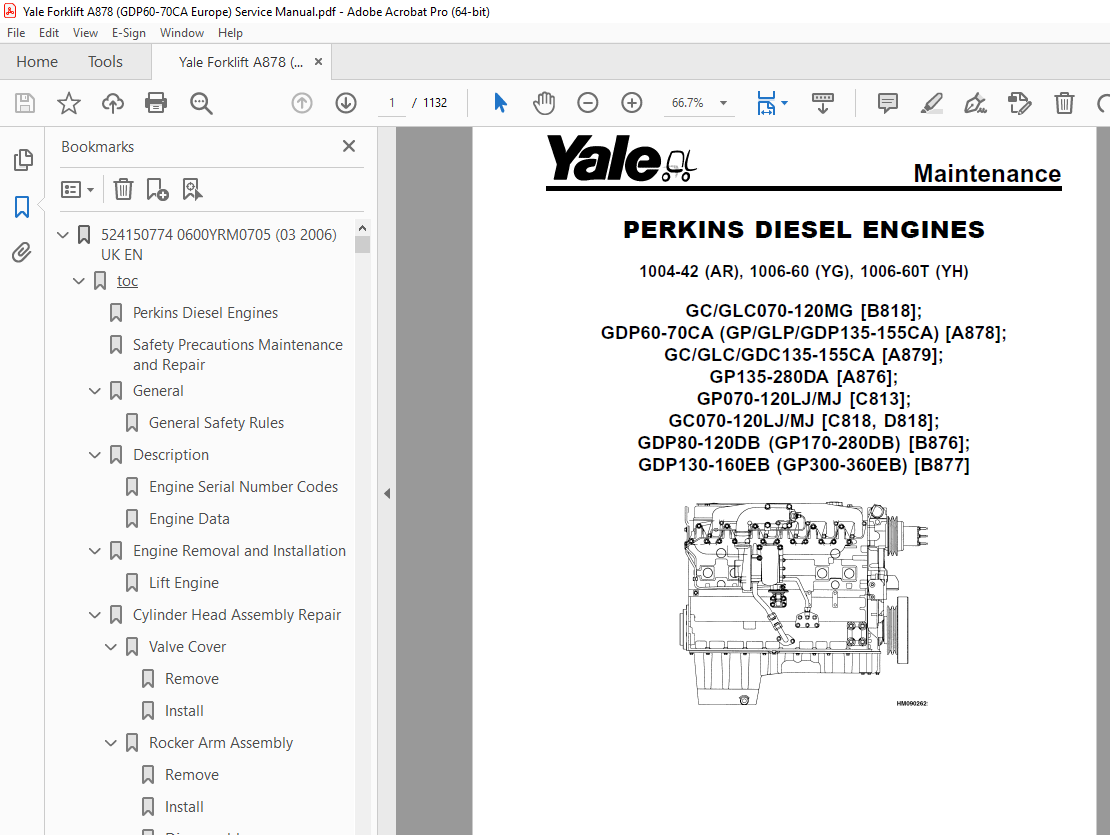The image size is (1110, 835).
Task: Go to previous page arrow
Action: tap(302, 103)
